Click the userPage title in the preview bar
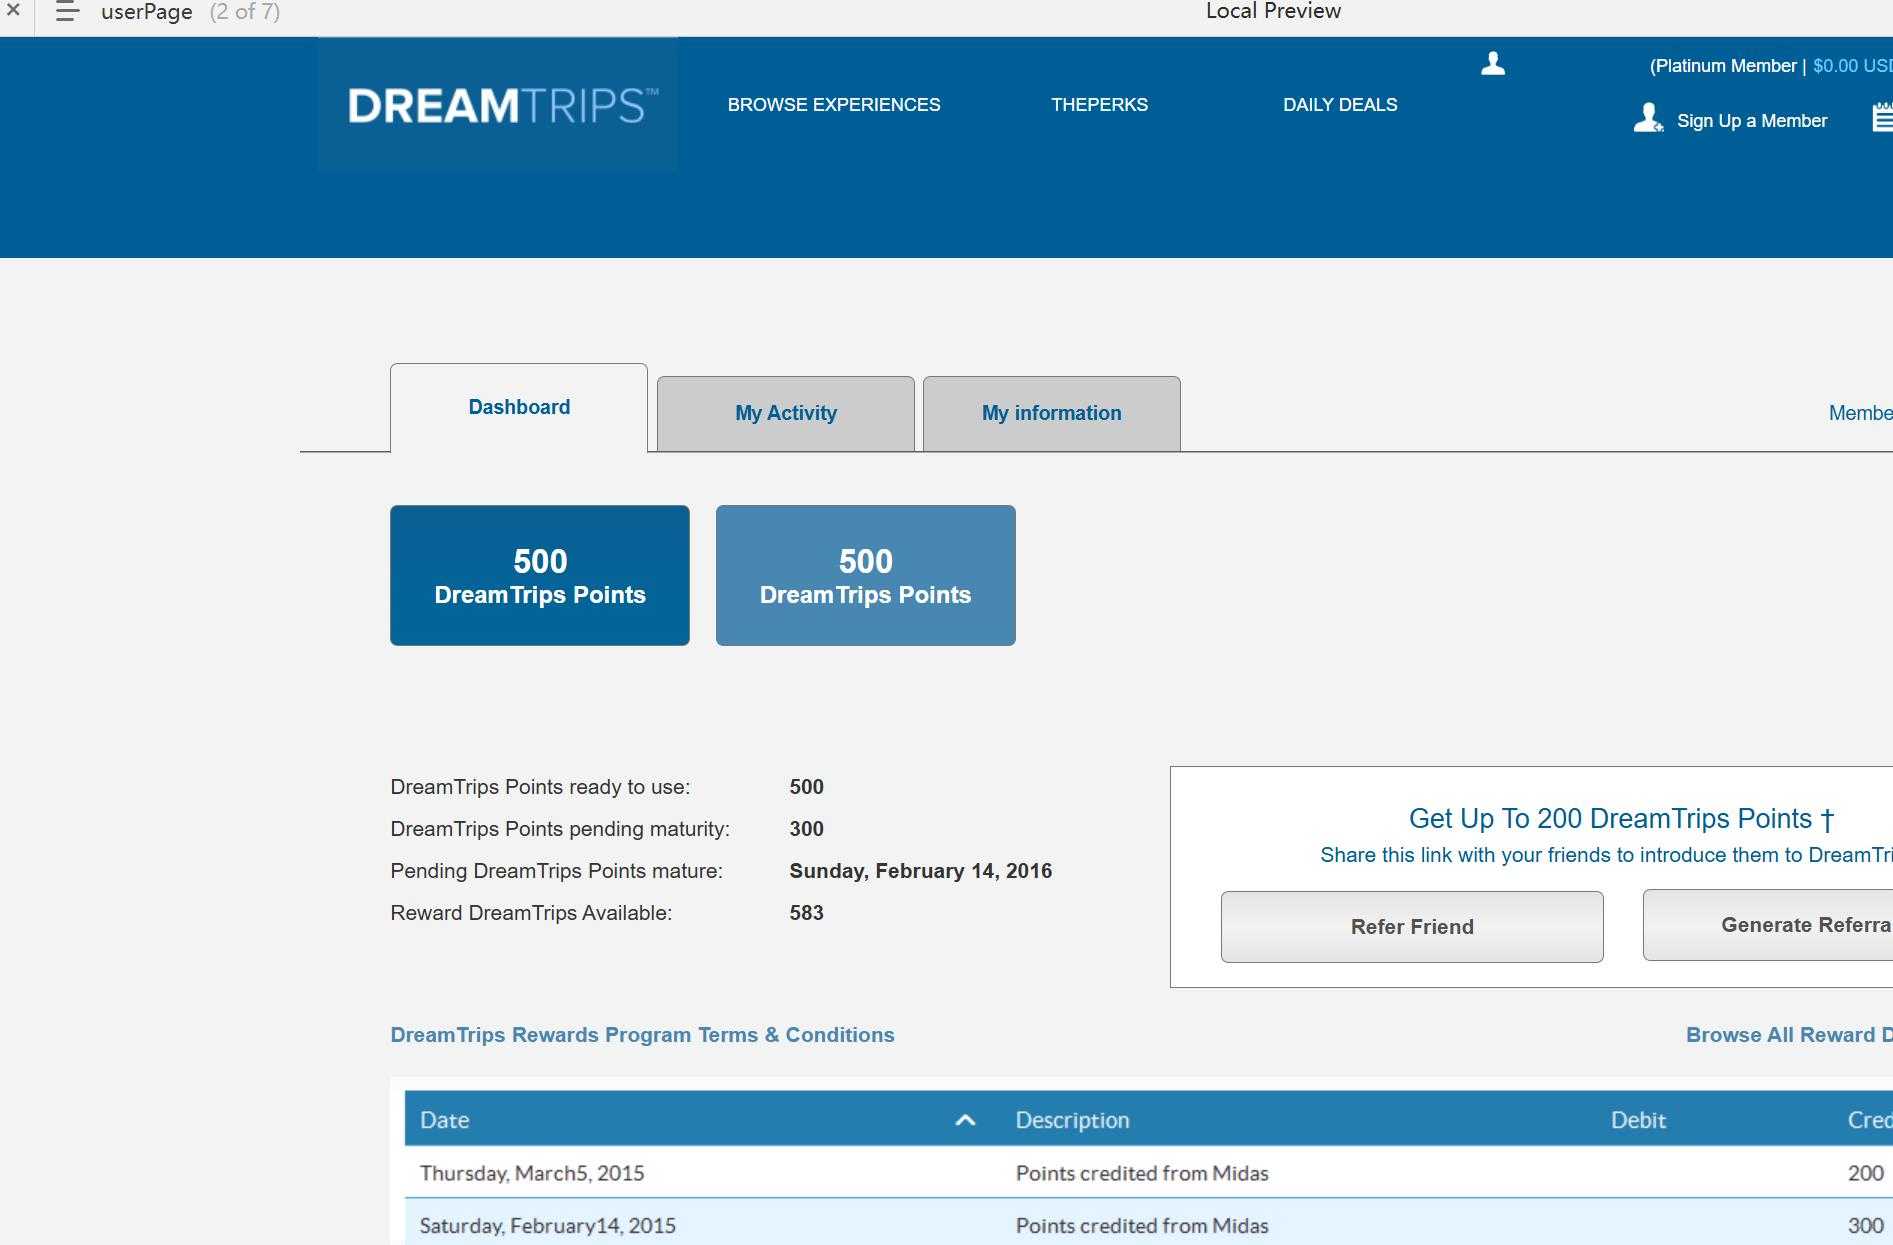This screenshot has height=1245, width=1893. (147, 12)
